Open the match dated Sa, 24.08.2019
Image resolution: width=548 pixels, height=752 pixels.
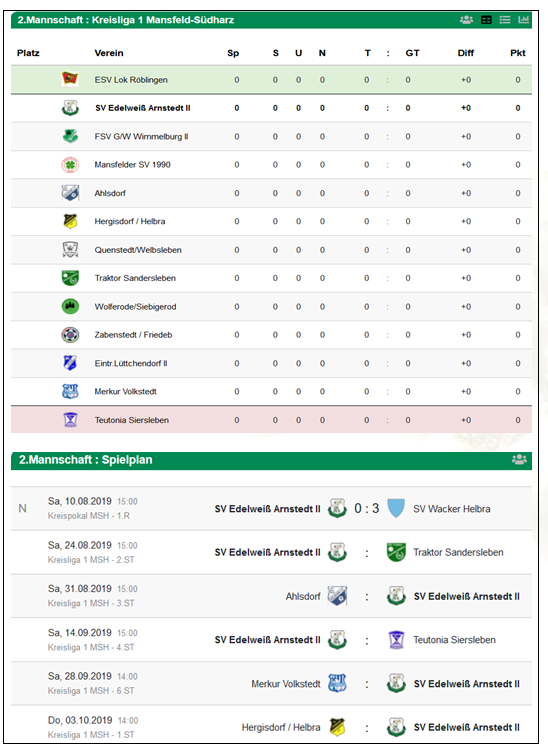point(80,545)
